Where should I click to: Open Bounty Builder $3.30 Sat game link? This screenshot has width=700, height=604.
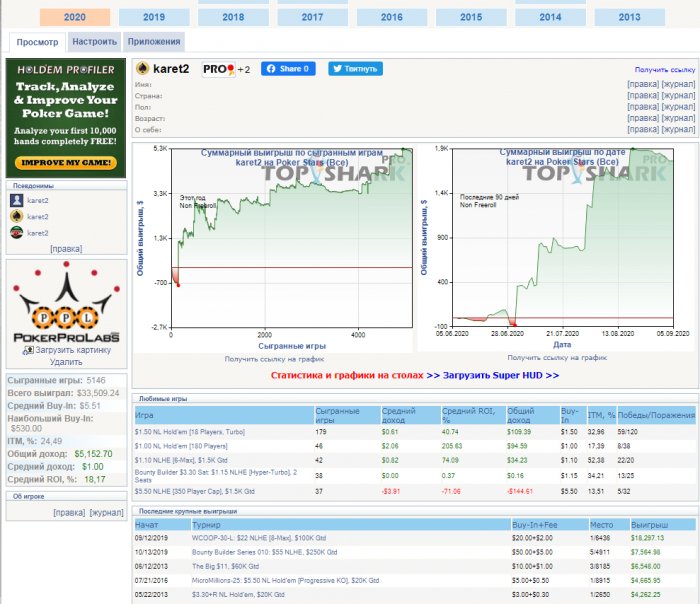216,476
